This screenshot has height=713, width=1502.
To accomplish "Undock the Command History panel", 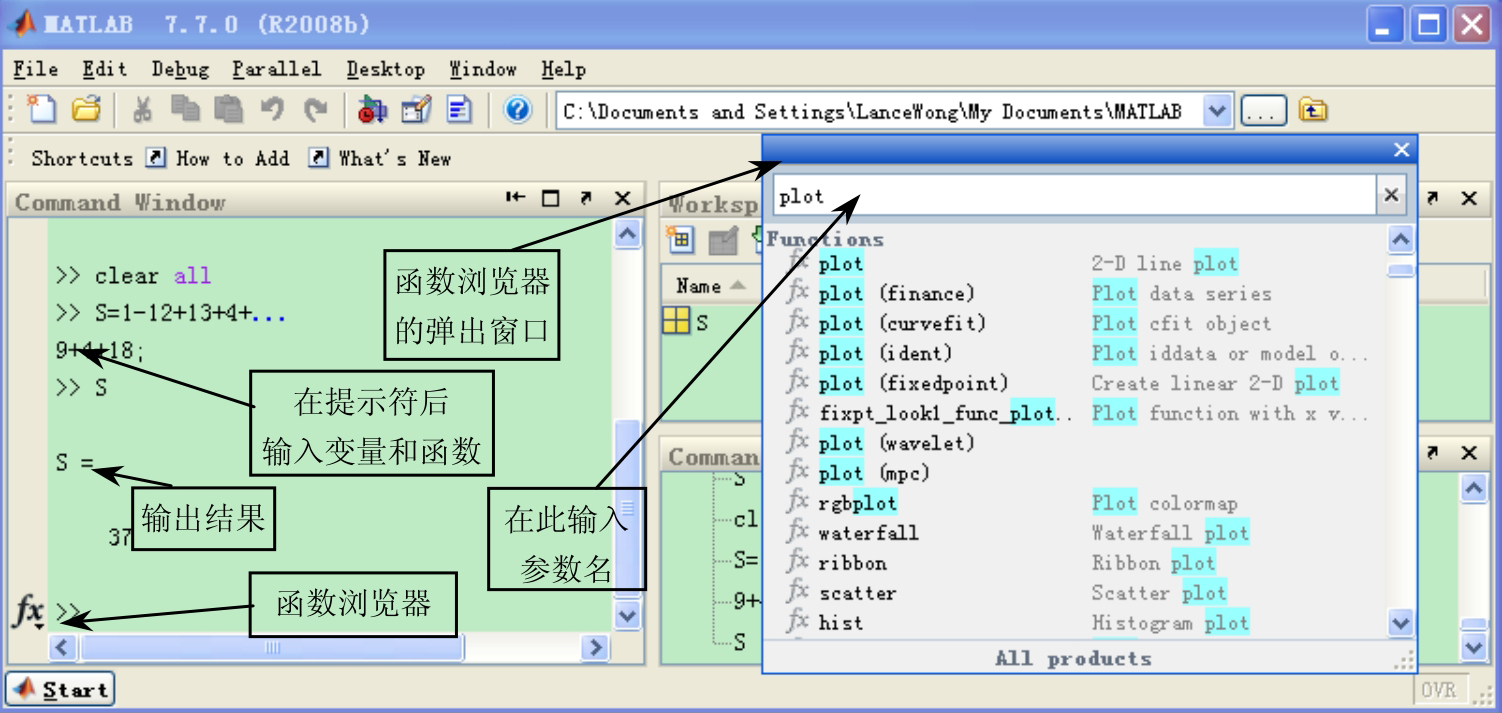I will tap(1433, 453).
